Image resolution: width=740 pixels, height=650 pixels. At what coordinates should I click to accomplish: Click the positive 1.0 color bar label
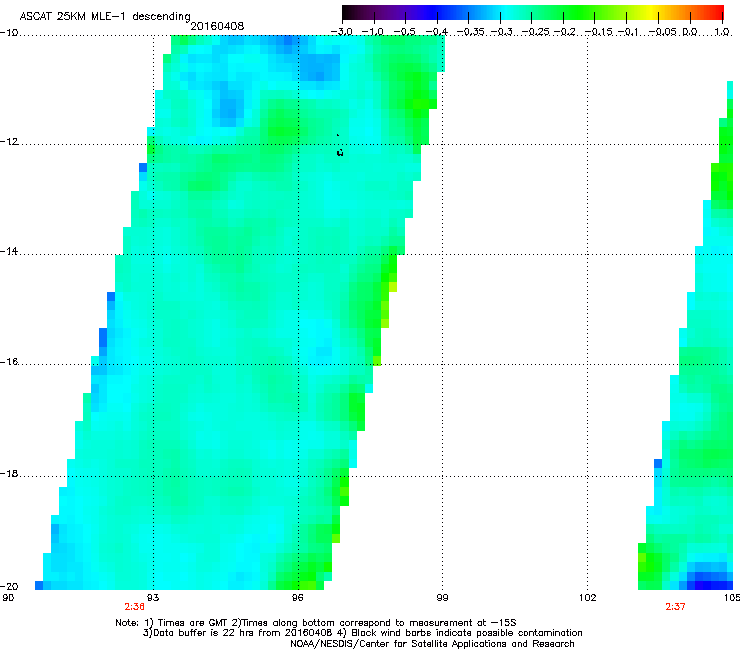(722, 32)
